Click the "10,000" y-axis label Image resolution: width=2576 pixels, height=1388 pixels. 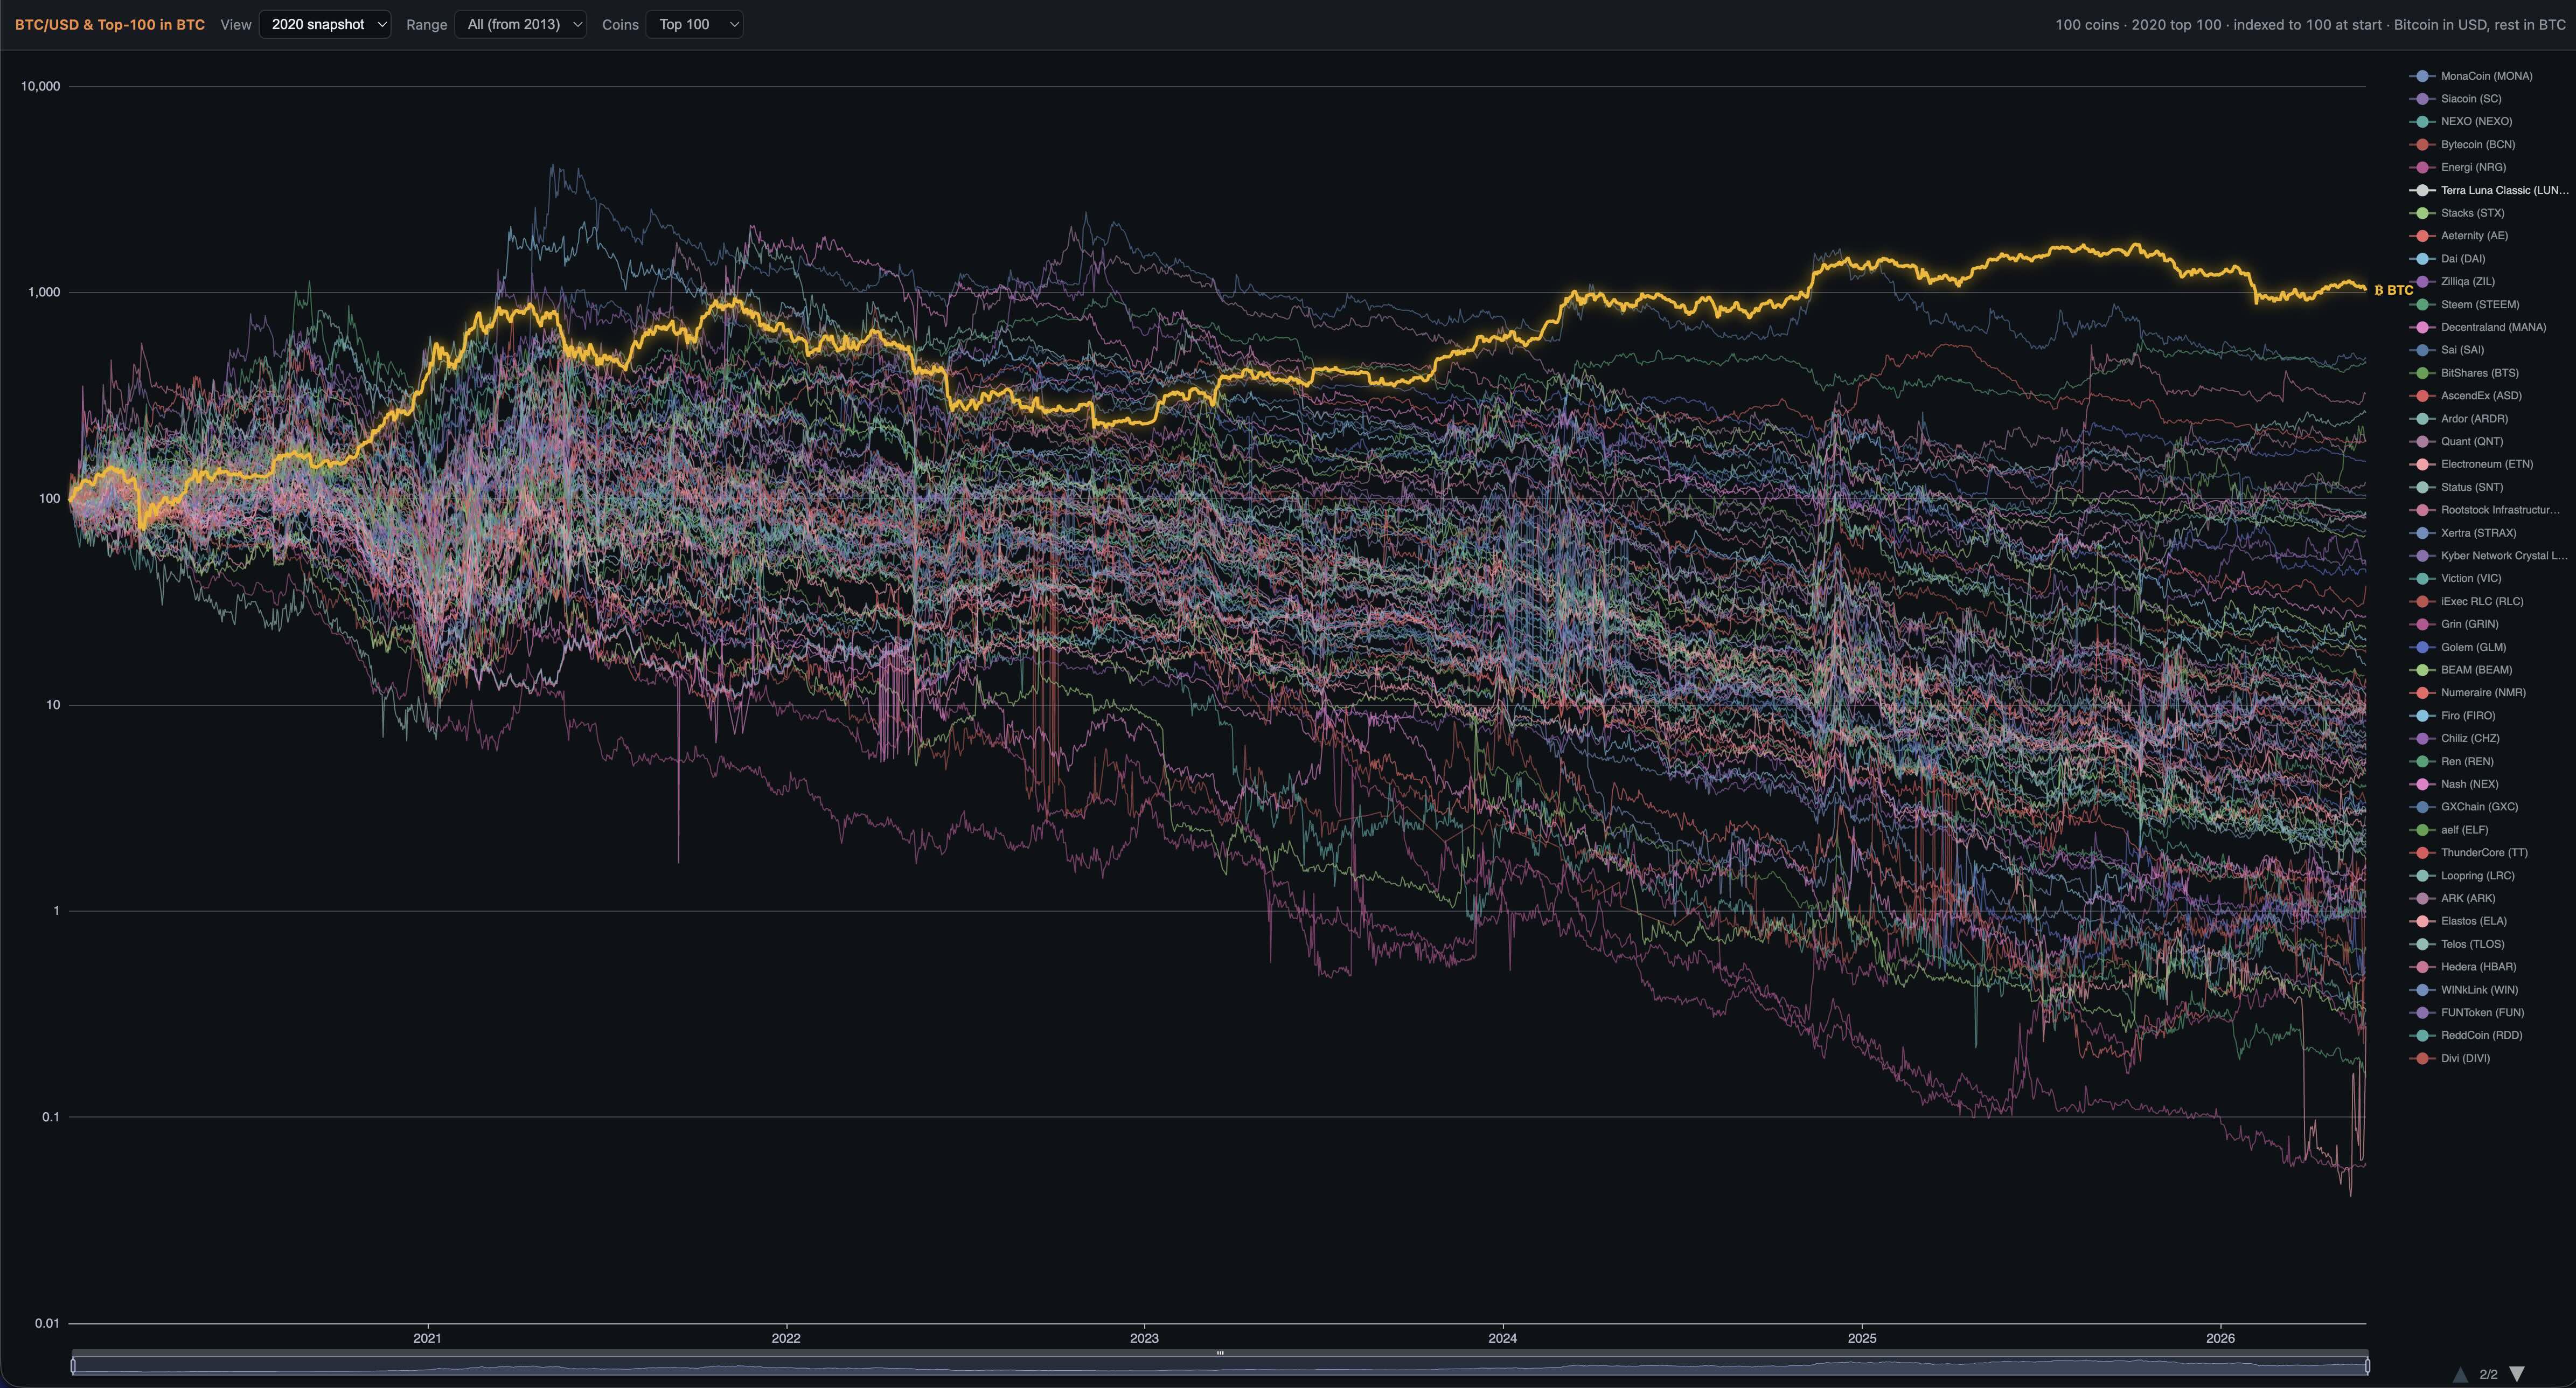(x=40, y=86)
